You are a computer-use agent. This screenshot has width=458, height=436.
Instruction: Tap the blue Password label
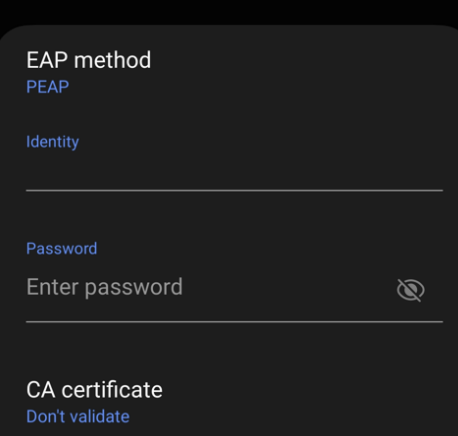[x=62, y=249]
